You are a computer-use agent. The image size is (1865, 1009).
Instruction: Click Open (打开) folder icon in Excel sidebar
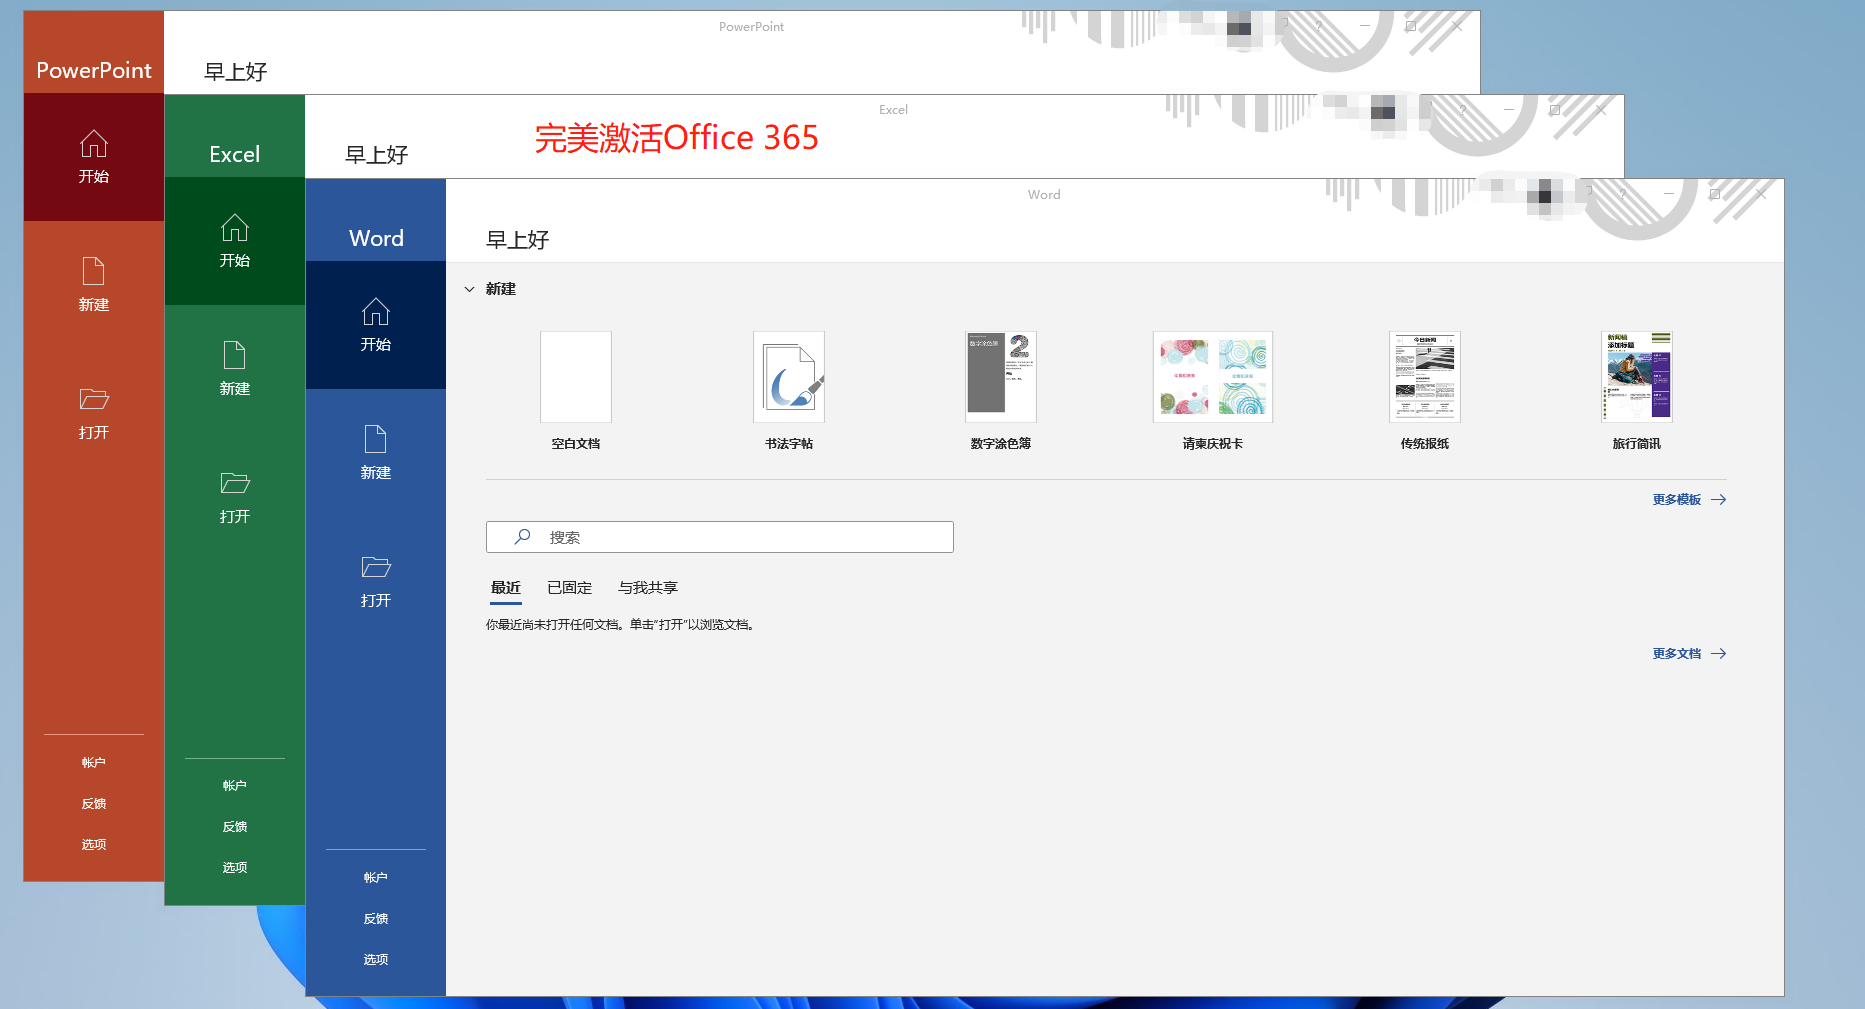[x=234, y=483]
